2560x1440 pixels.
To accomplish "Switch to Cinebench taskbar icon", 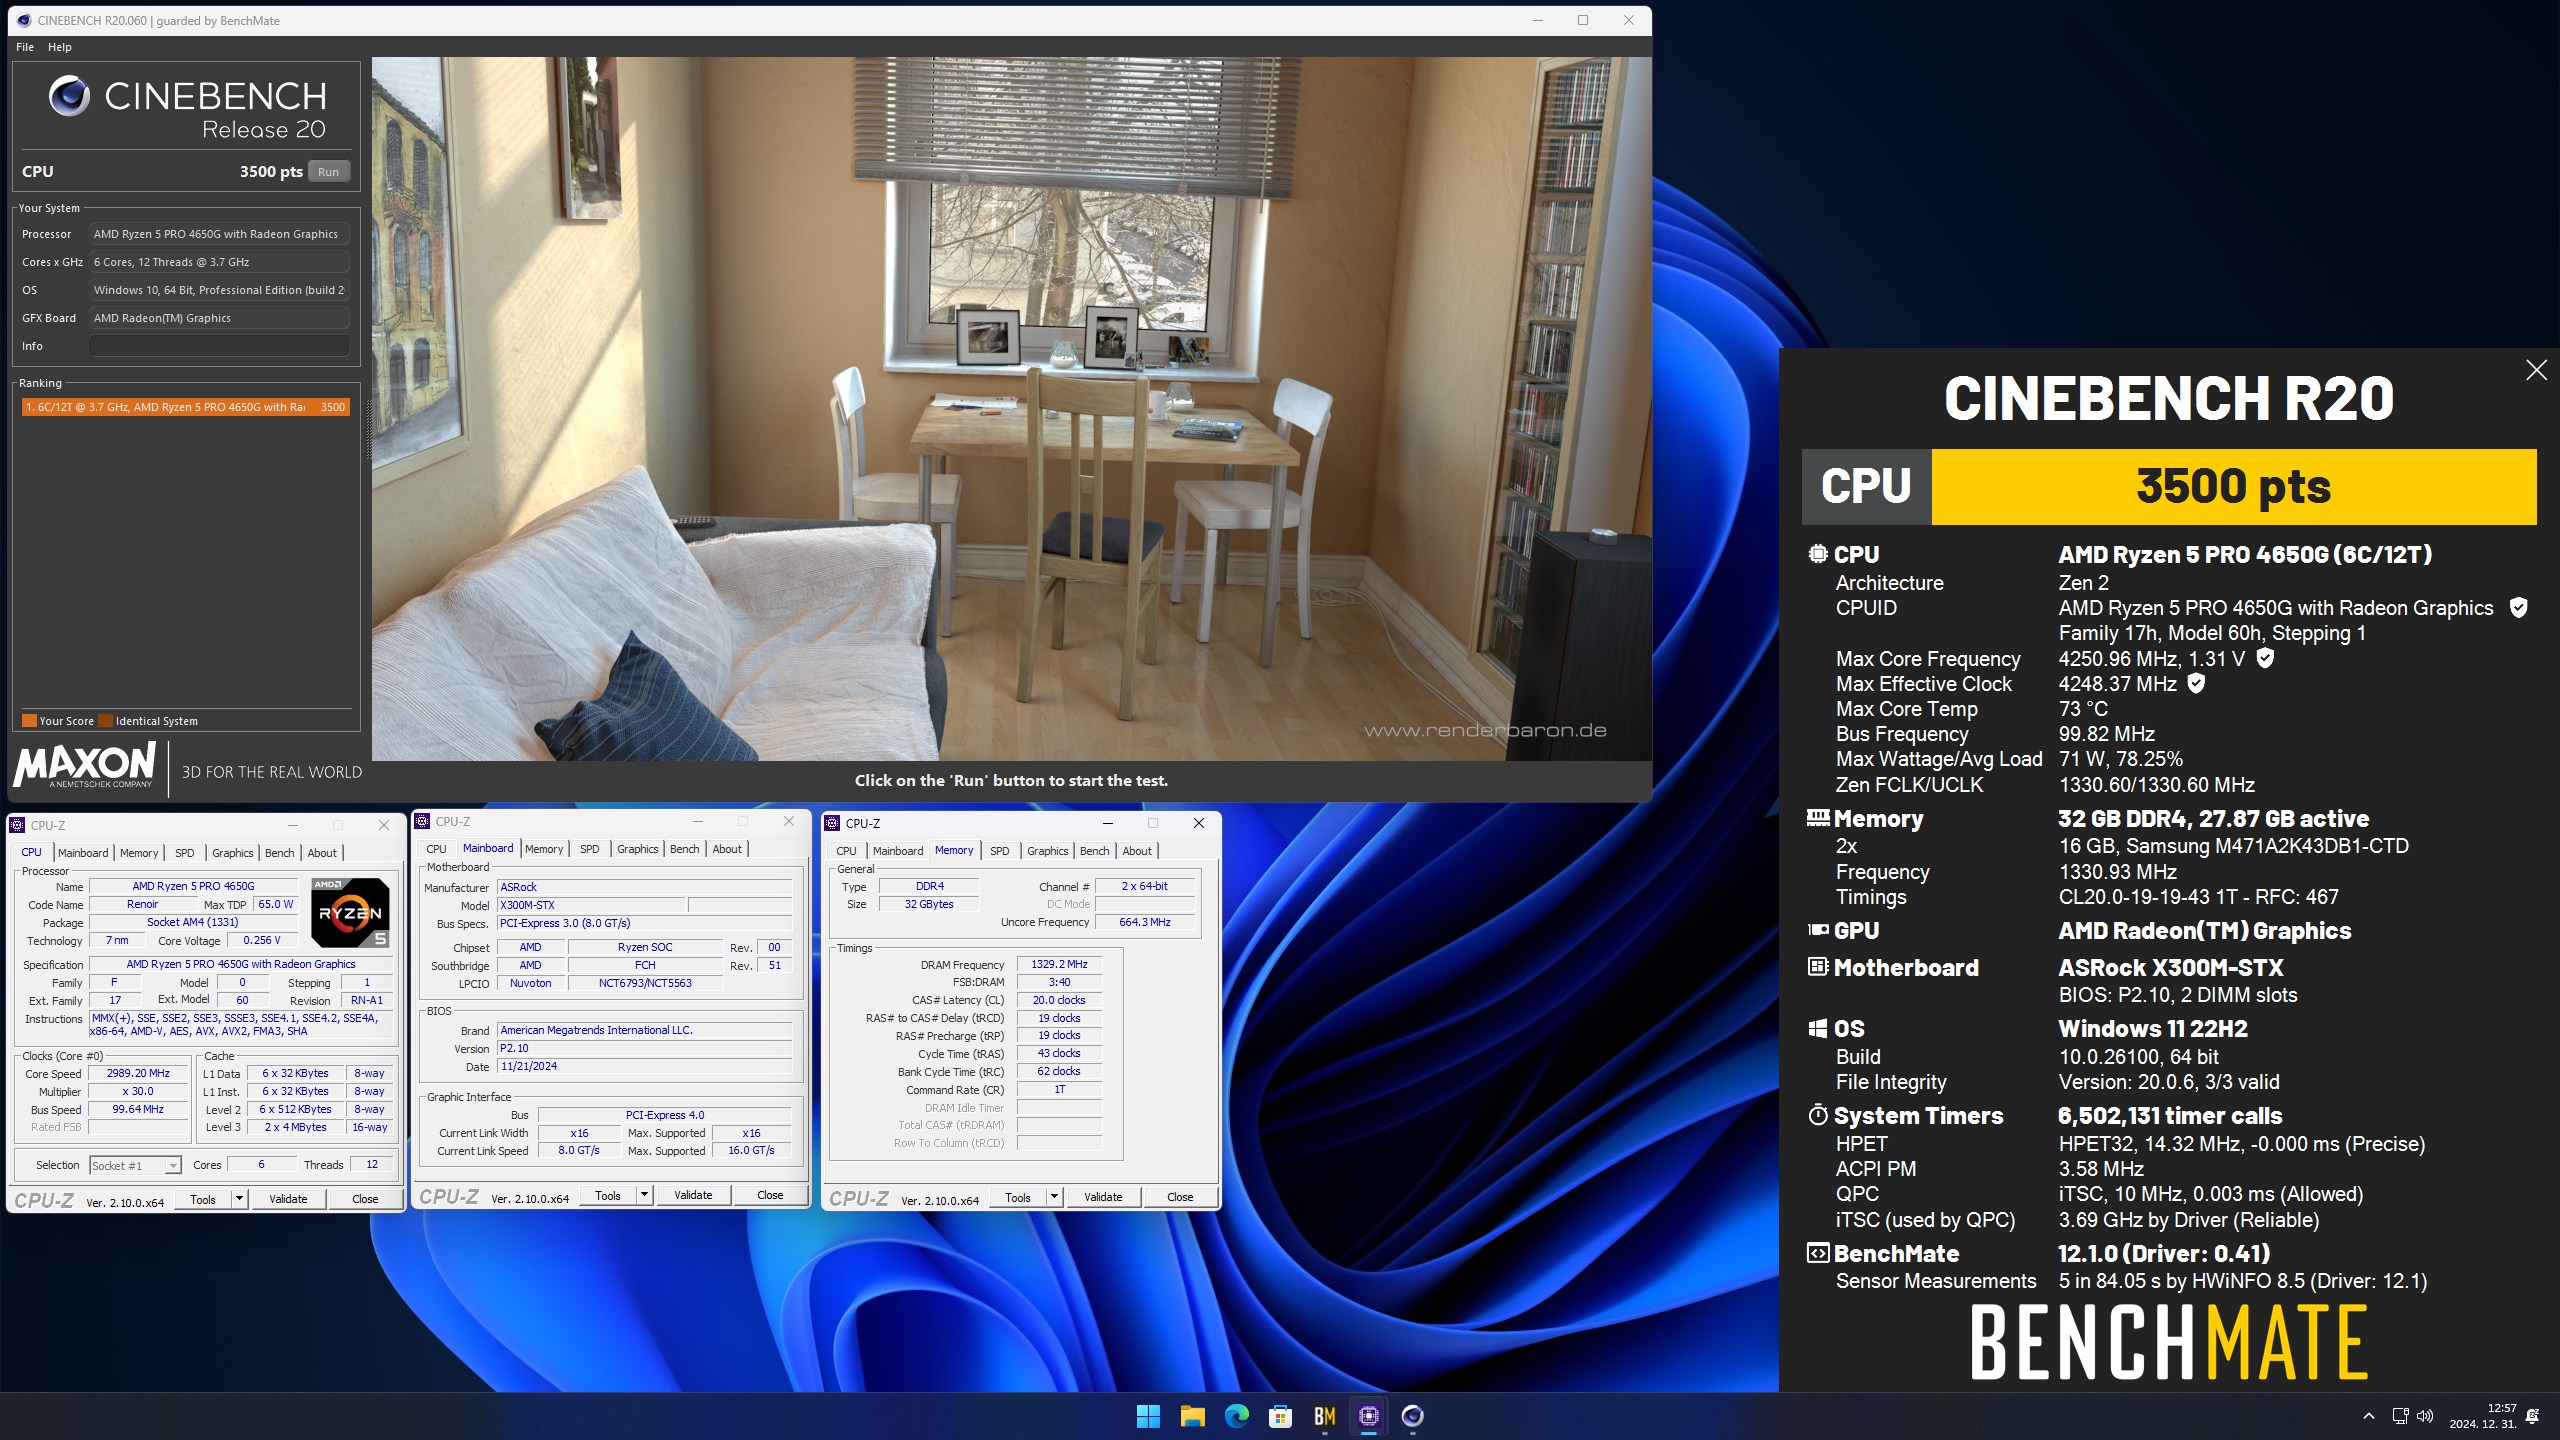I will click(x=1412, y=1416).
